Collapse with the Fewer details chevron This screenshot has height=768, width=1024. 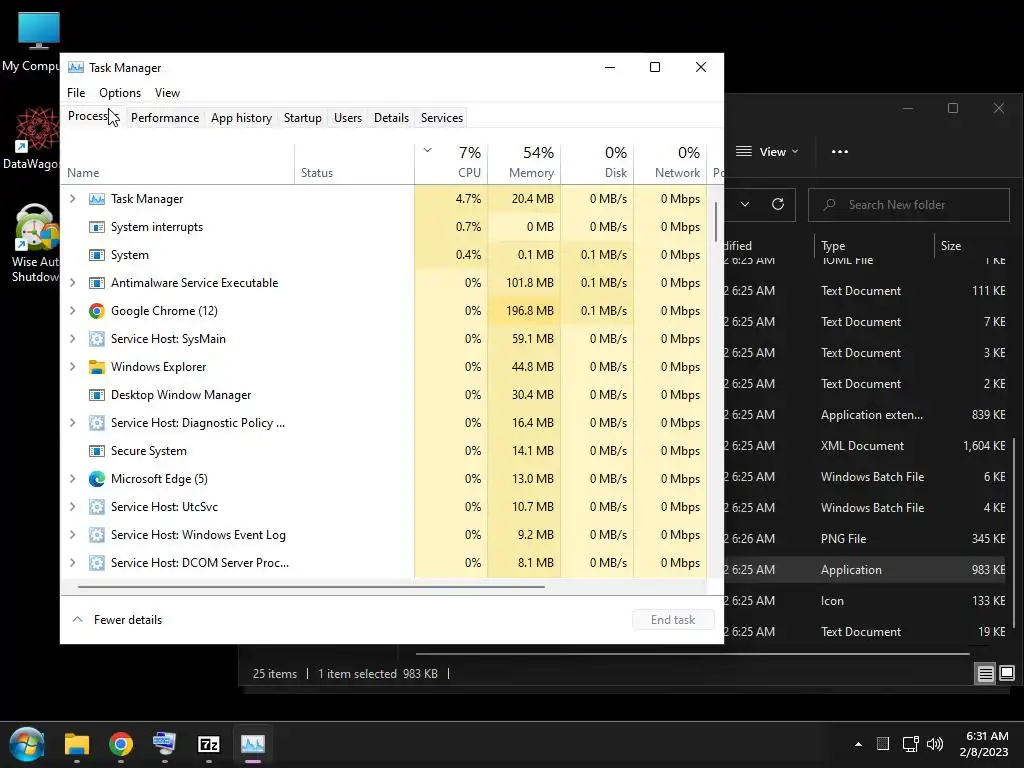pyautogui.click(x=77, y=620)
